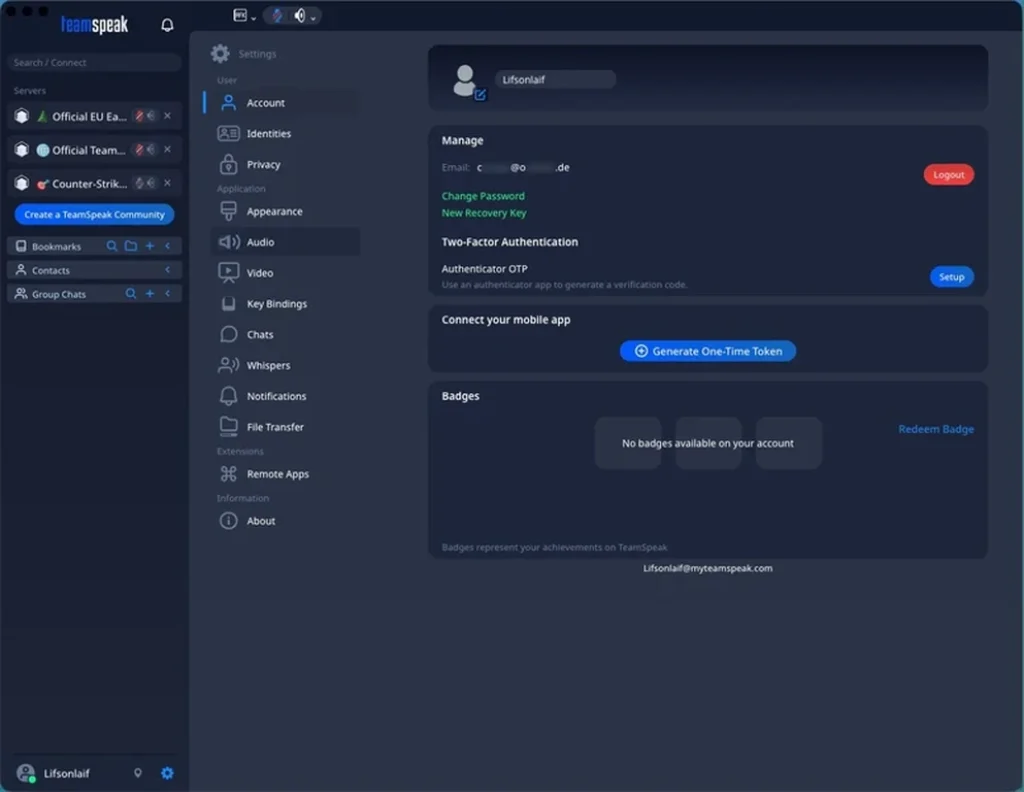1024x792 pixels.
Task: Mute speaker on Official EU Ea... server
Action: pyautogui.click(x=151, y=116)
